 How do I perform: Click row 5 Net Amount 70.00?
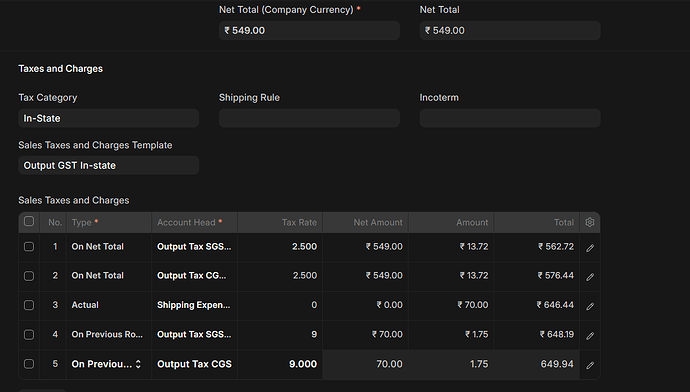pos(389,364)
